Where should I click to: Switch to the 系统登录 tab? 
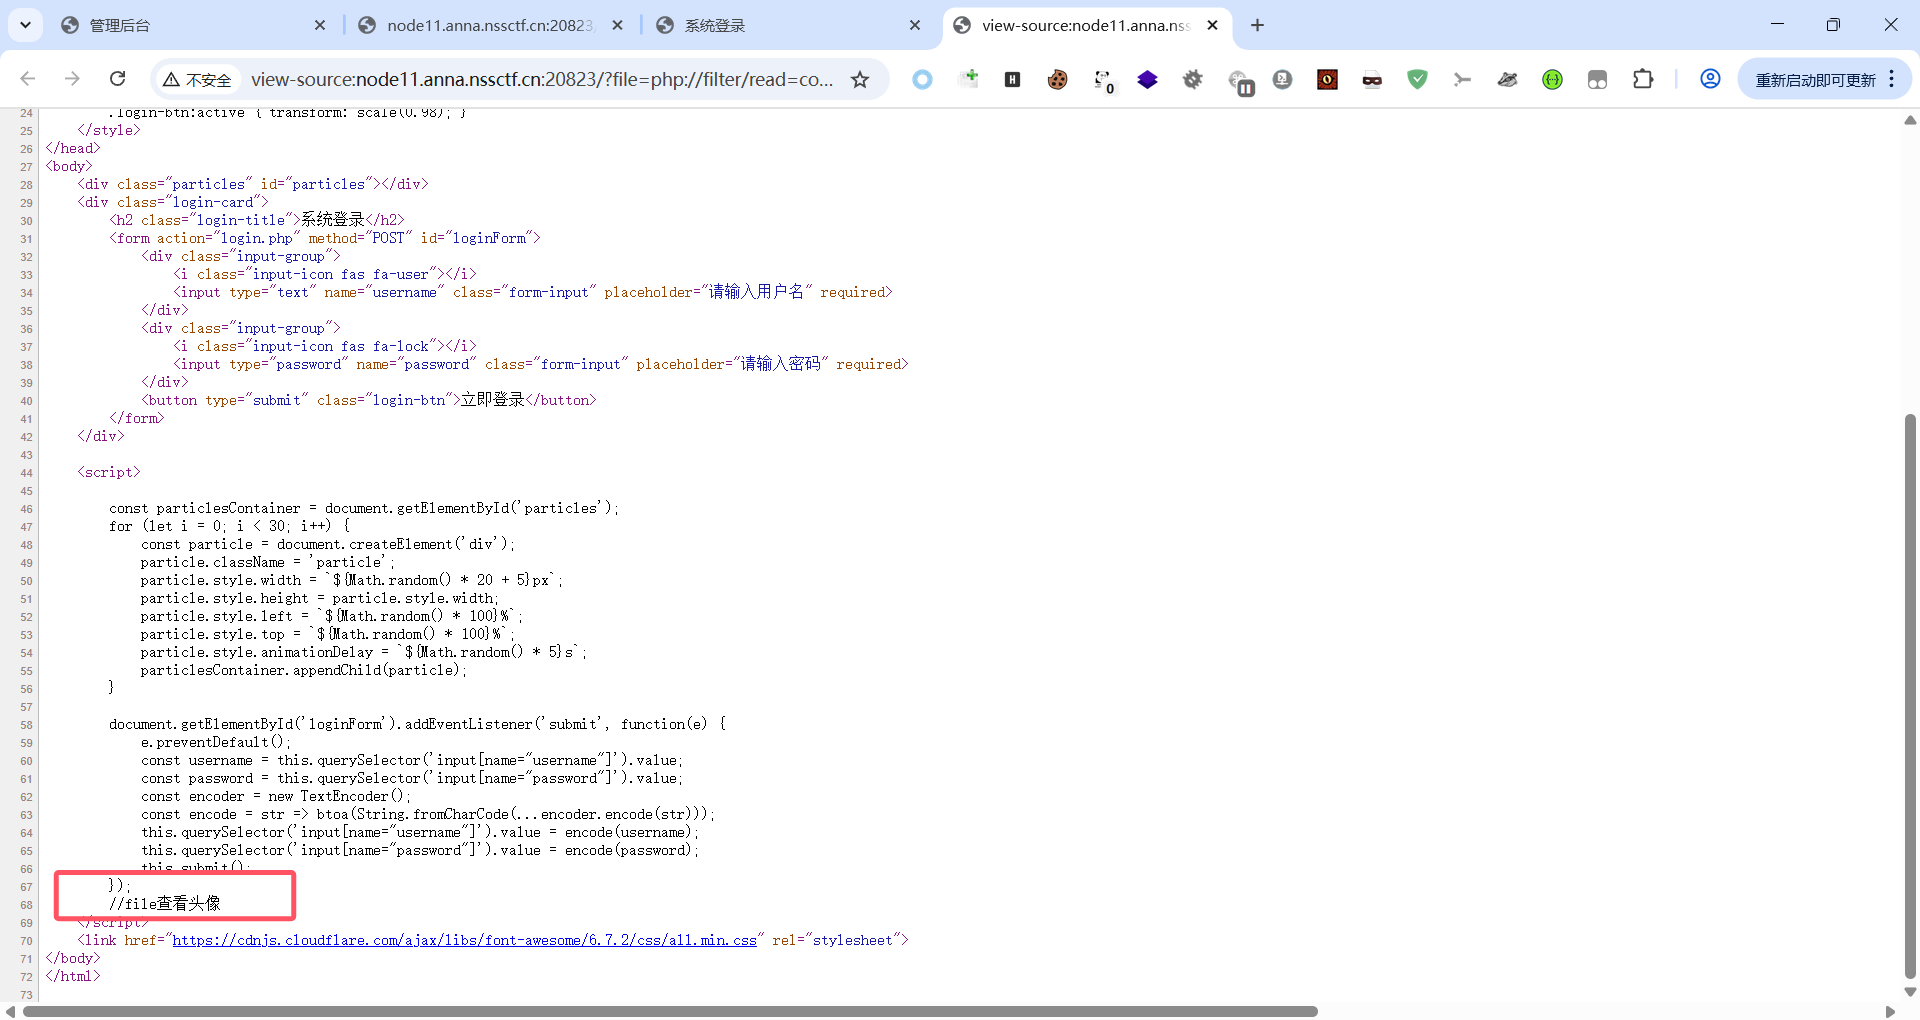[787, 25]
